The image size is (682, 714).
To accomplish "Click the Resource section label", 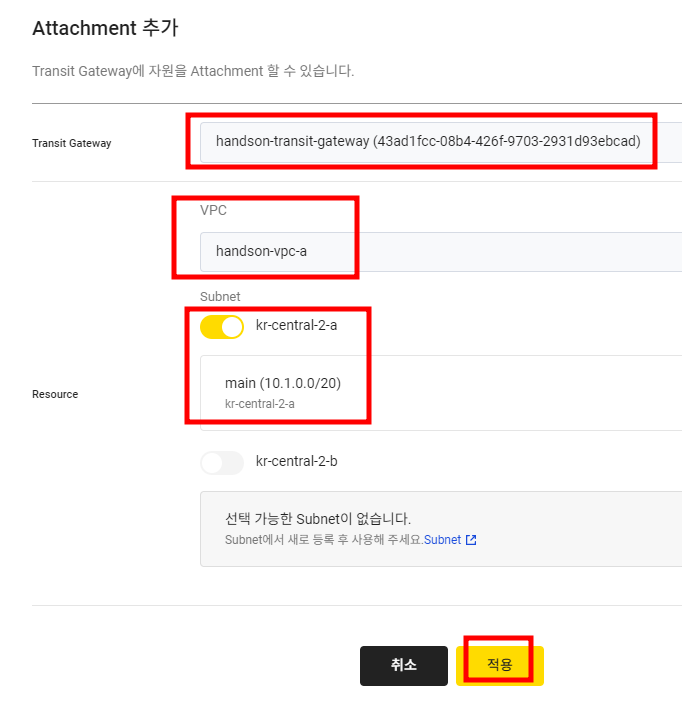I will (x=55, y=394).
